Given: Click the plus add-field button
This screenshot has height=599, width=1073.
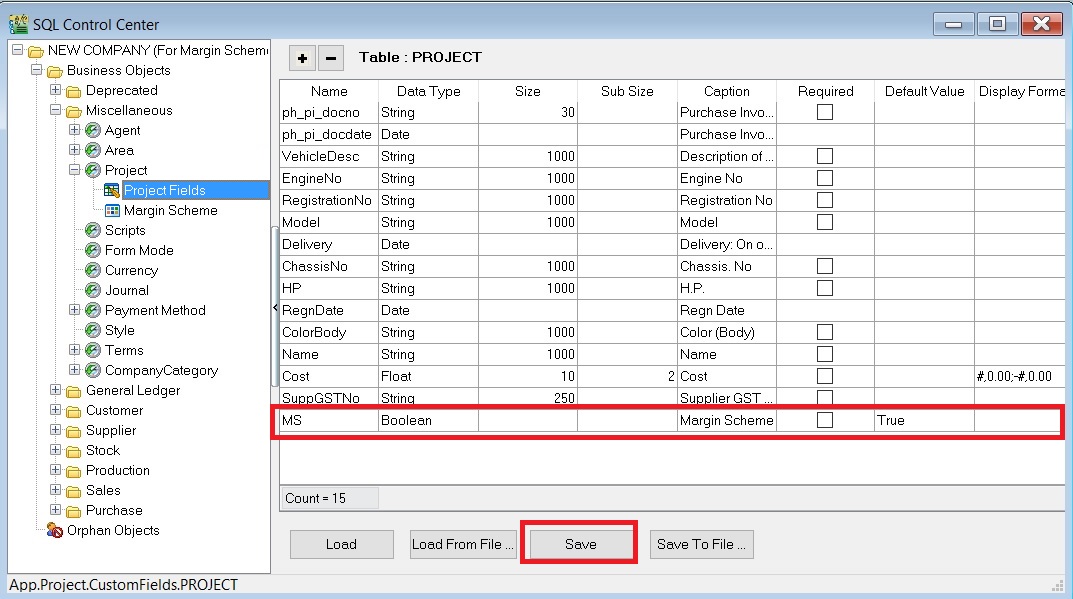Looking at the screenshot, I should tap(302, 58).
